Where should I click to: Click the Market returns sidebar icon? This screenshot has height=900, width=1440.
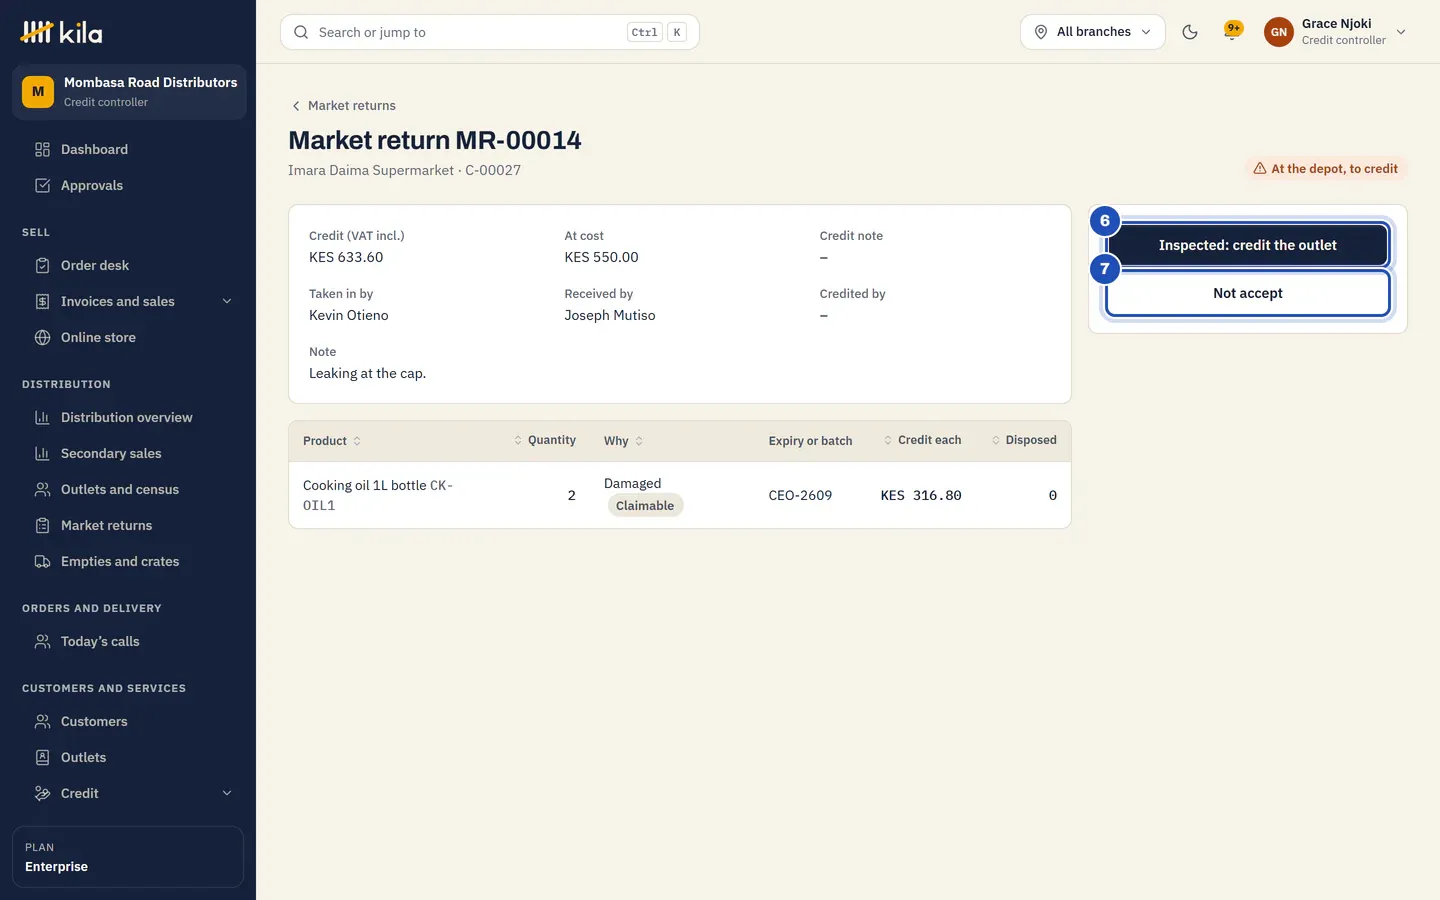point(42,526)
